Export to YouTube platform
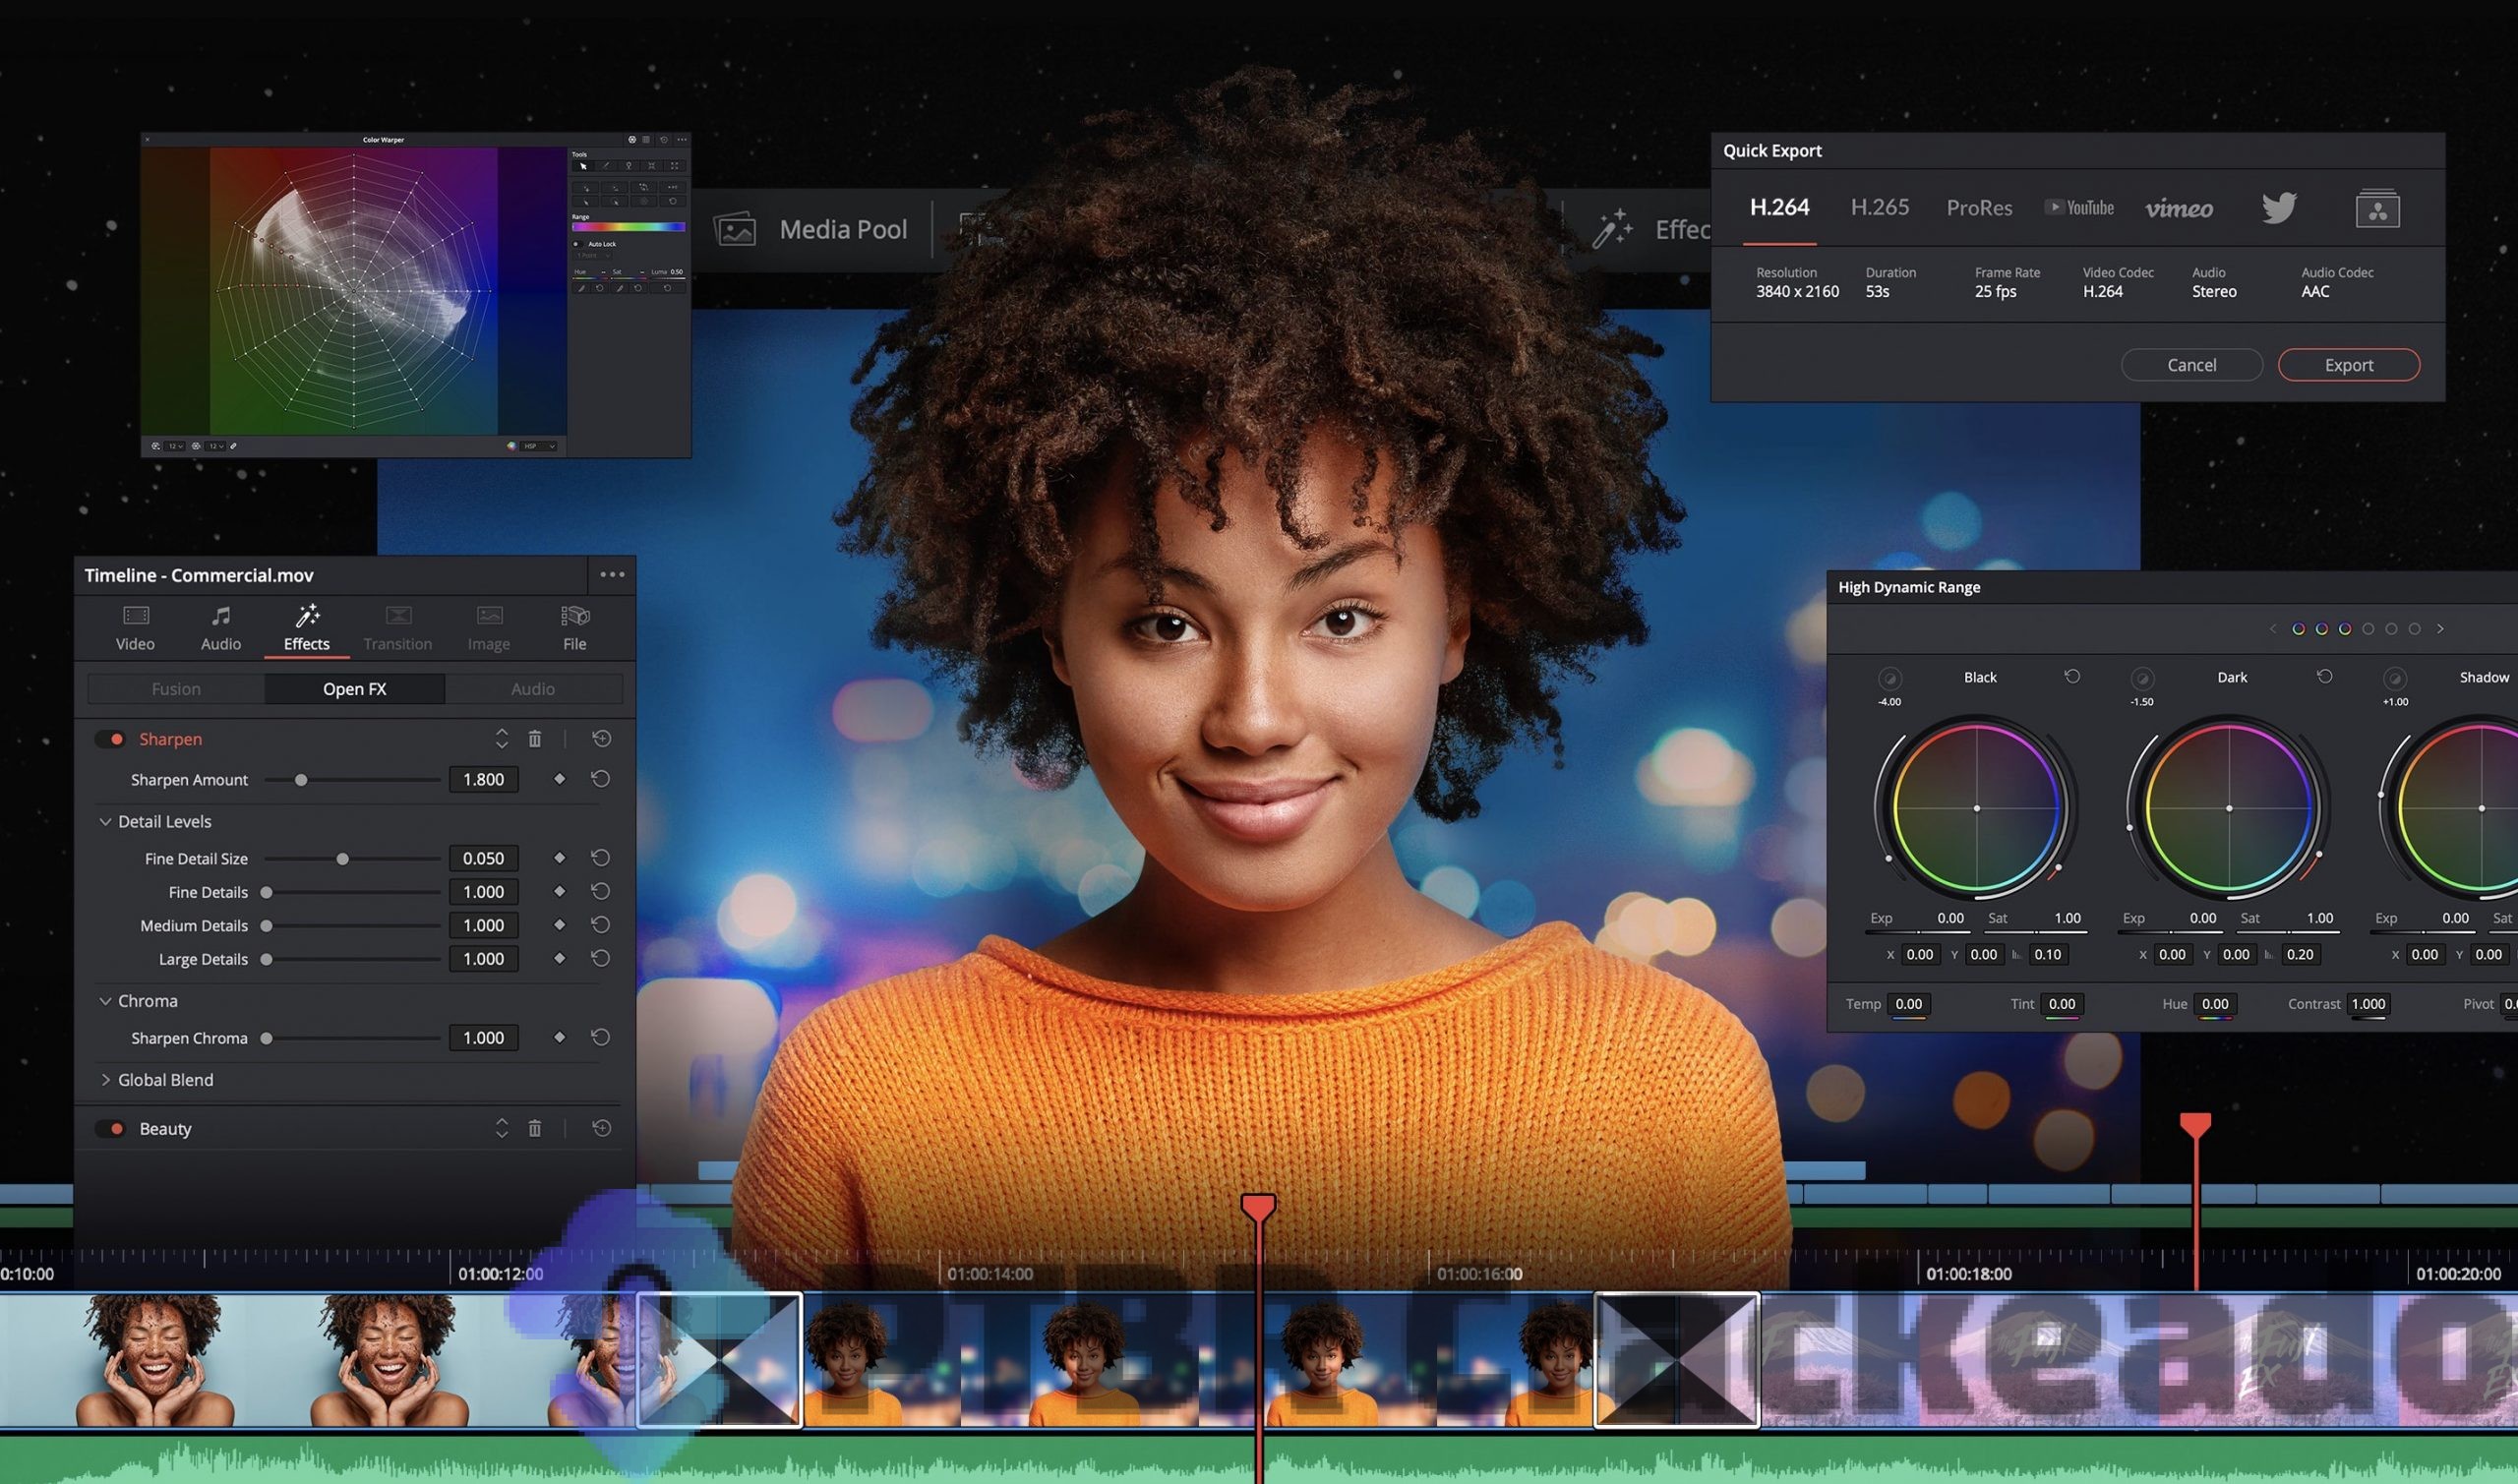This screenshot has height=1484, width=2518. [x=2079, y=207]
